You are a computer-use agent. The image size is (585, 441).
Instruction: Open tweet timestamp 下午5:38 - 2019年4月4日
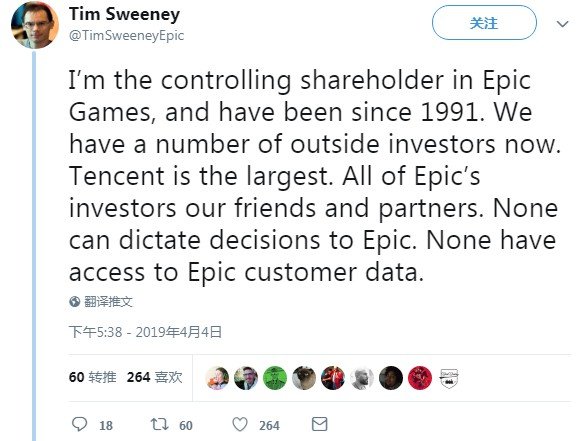tap(145, 332)
